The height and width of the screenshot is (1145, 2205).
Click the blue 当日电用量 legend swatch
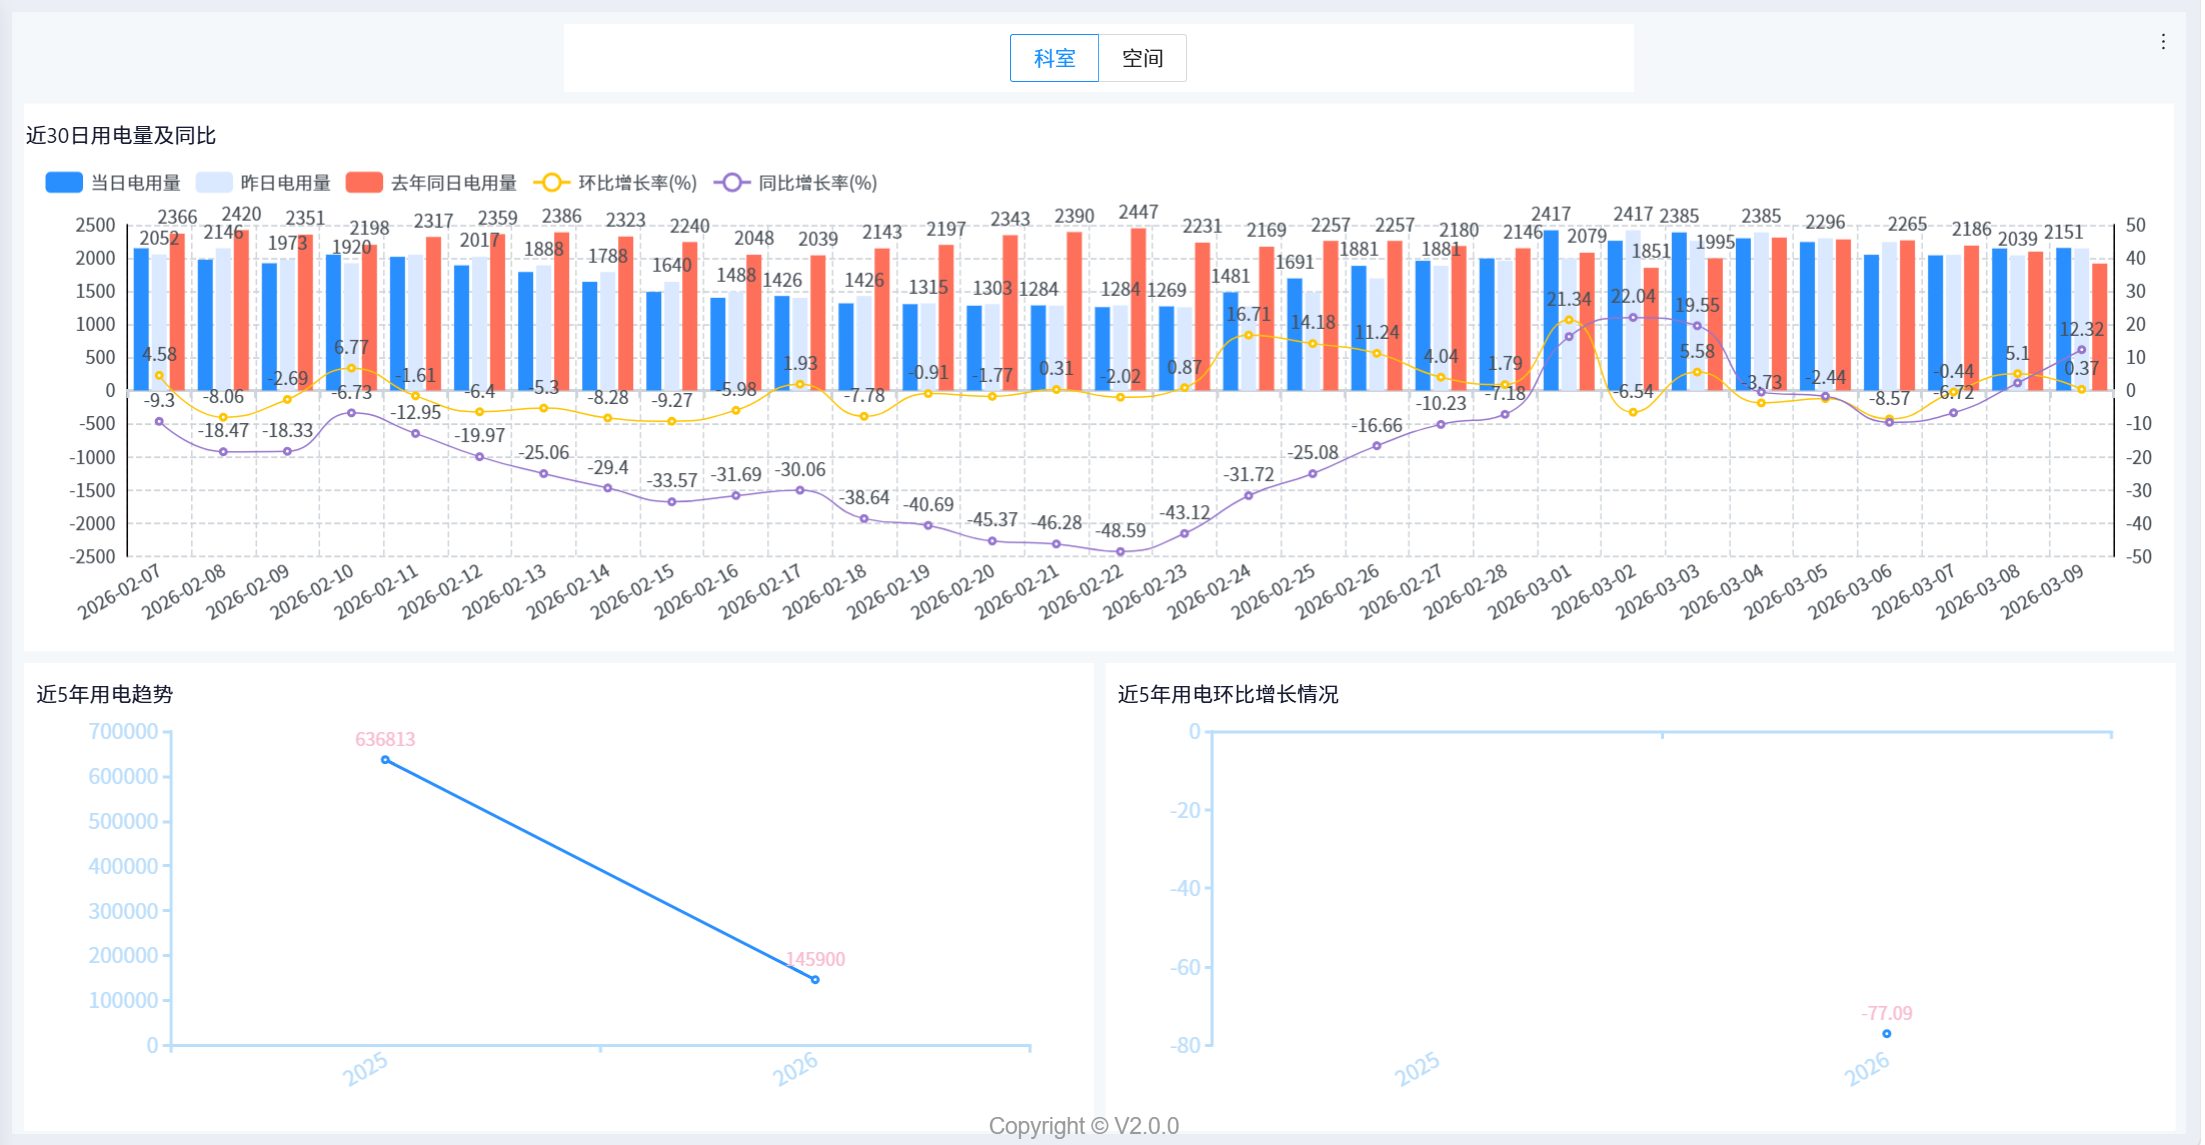[x=64, y=183]
